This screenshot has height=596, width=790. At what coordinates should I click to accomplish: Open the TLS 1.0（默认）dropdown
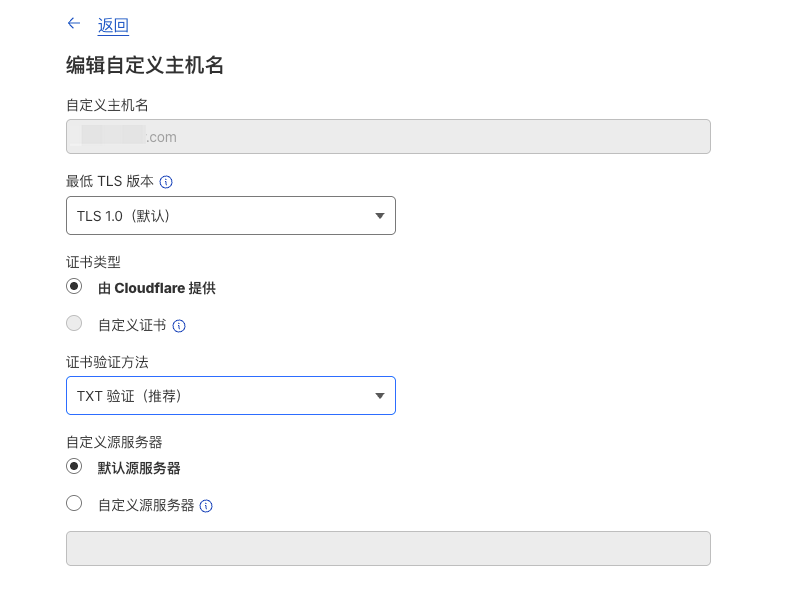(231, 216)
